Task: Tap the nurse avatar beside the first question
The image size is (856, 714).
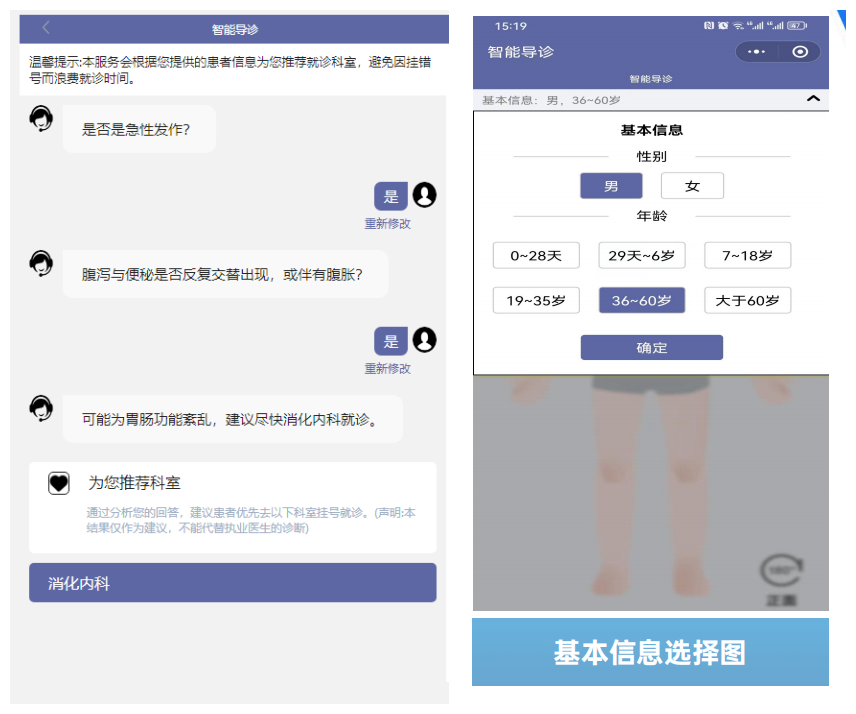Action: coord(40,118)
